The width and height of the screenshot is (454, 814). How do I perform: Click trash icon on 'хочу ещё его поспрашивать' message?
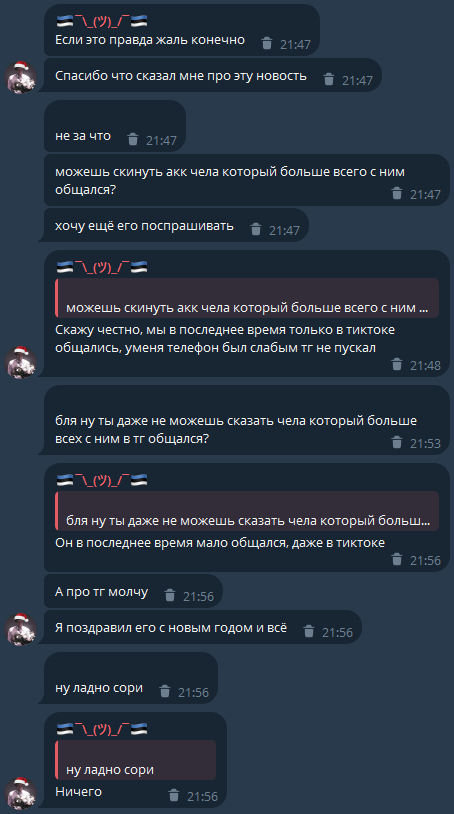pos(256,229)
